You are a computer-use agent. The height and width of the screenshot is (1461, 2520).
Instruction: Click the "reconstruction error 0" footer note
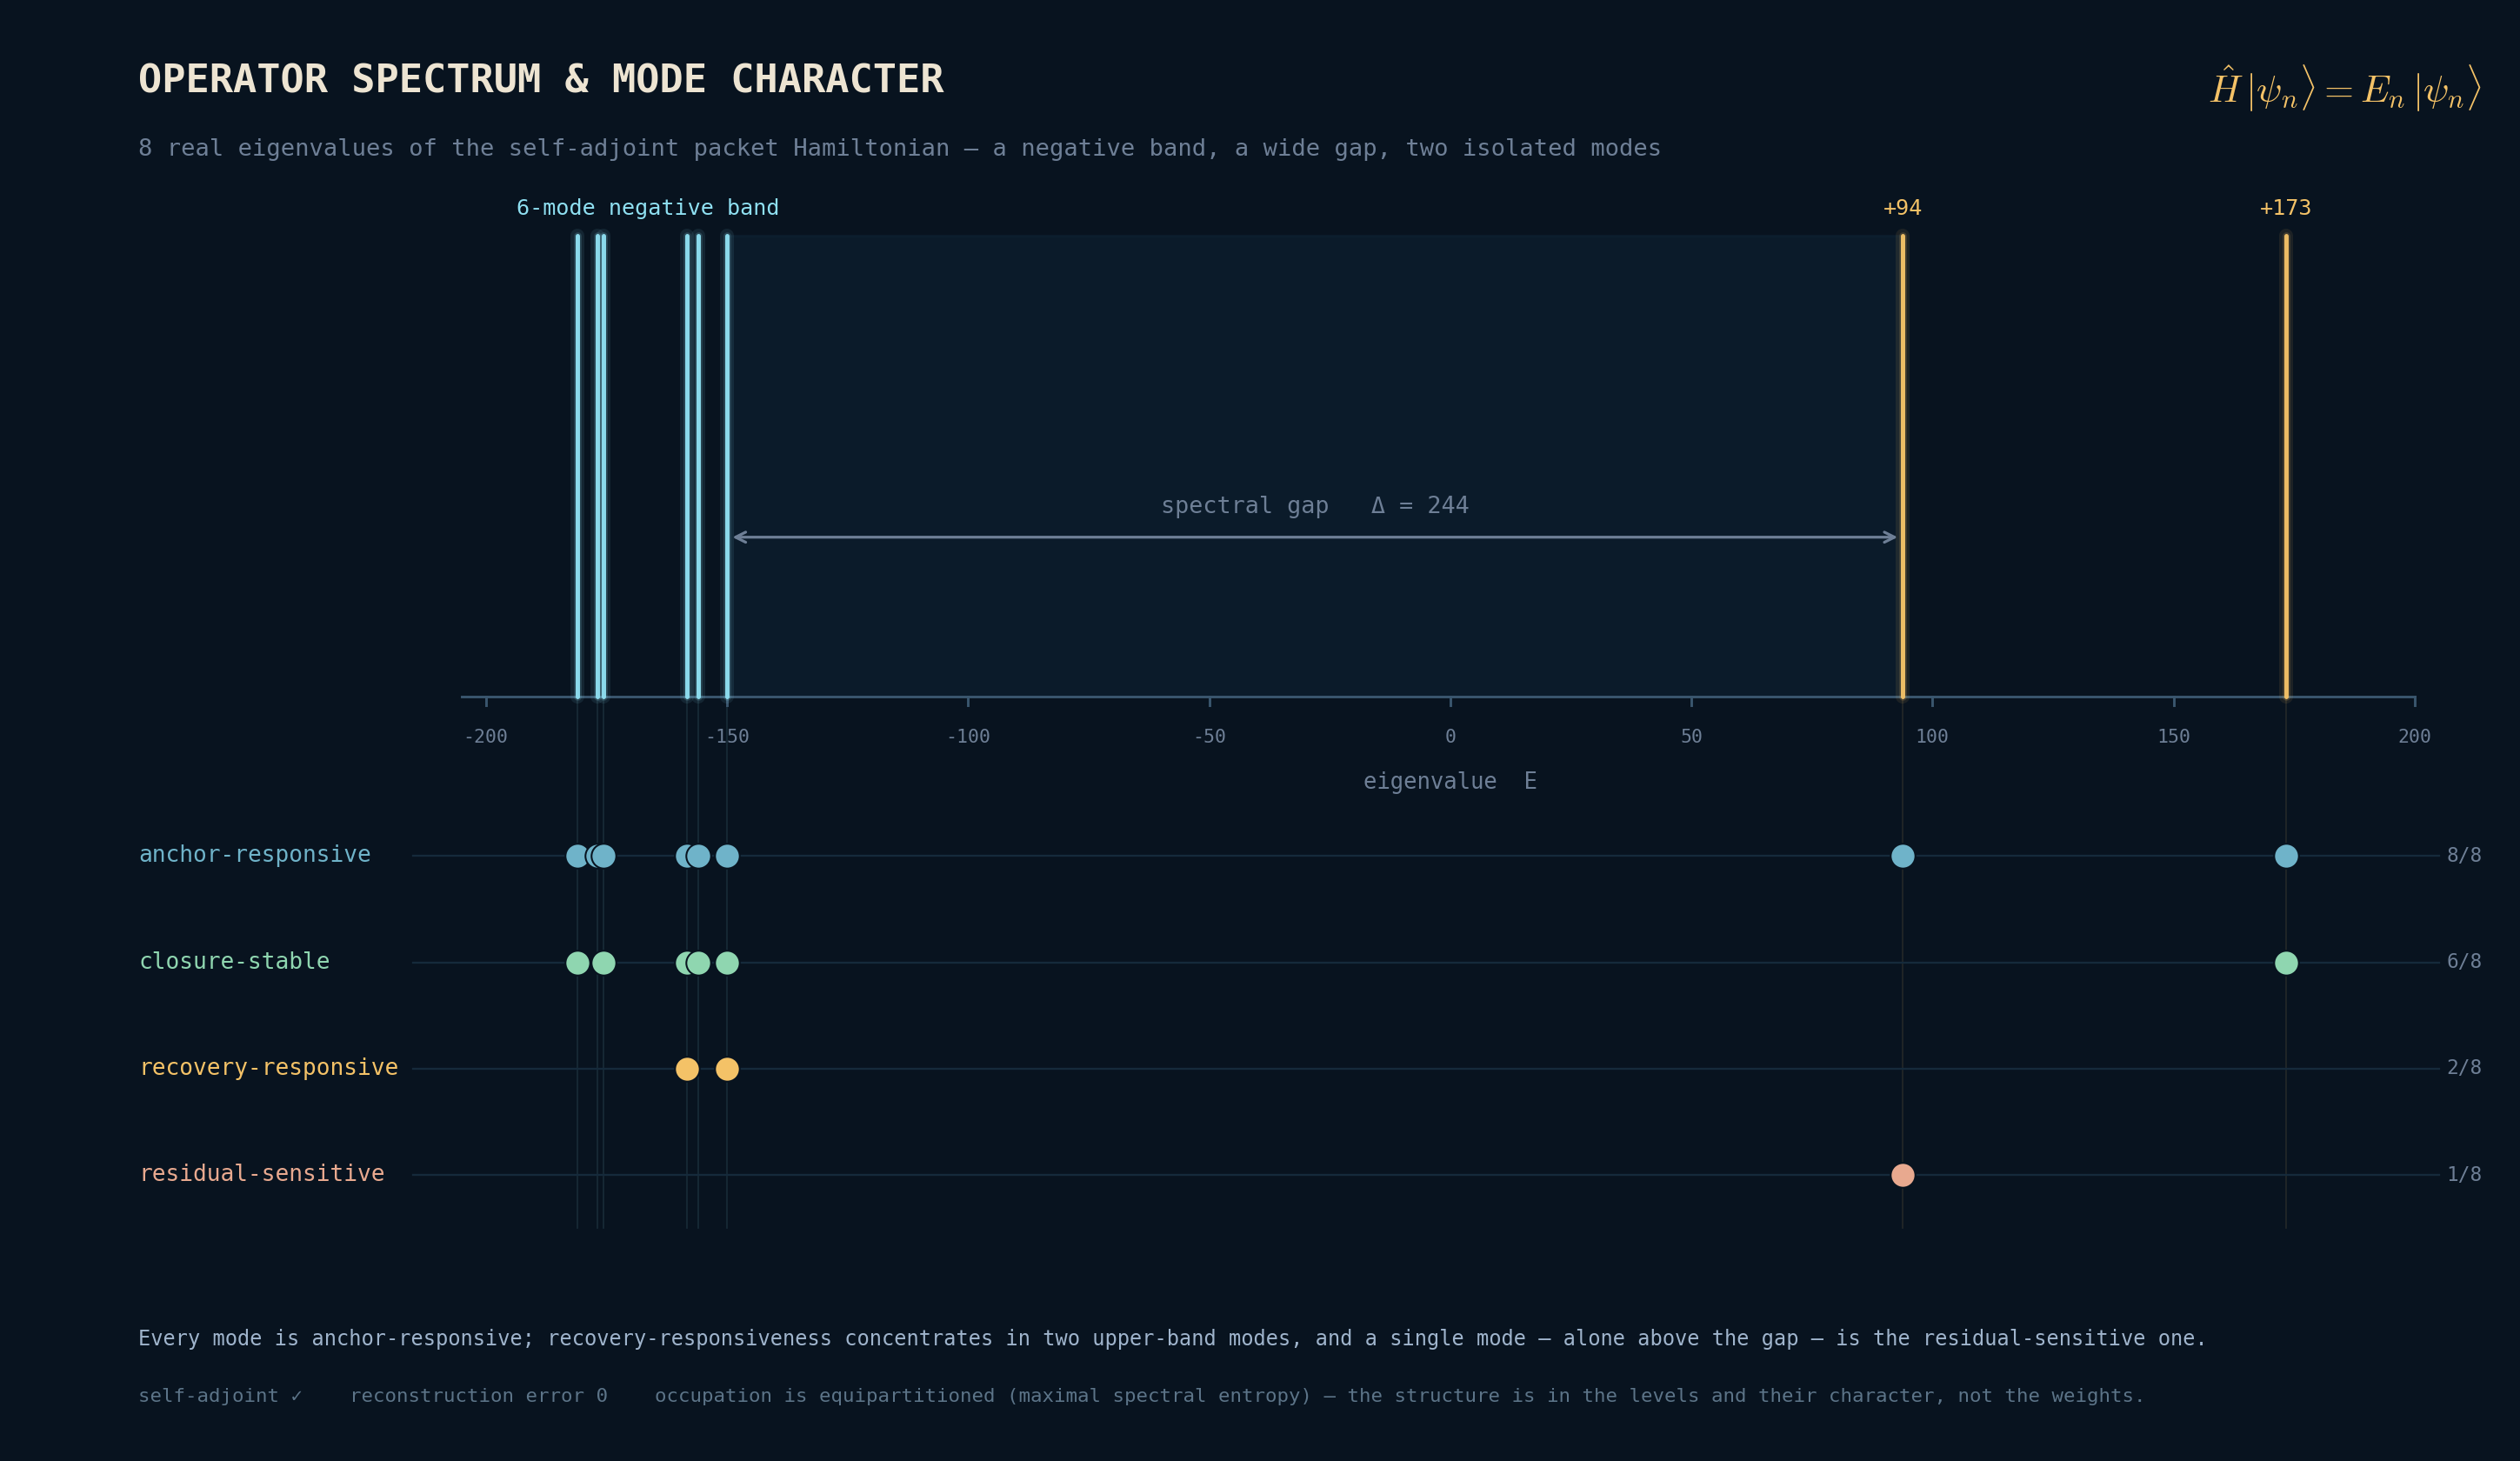478,1396
